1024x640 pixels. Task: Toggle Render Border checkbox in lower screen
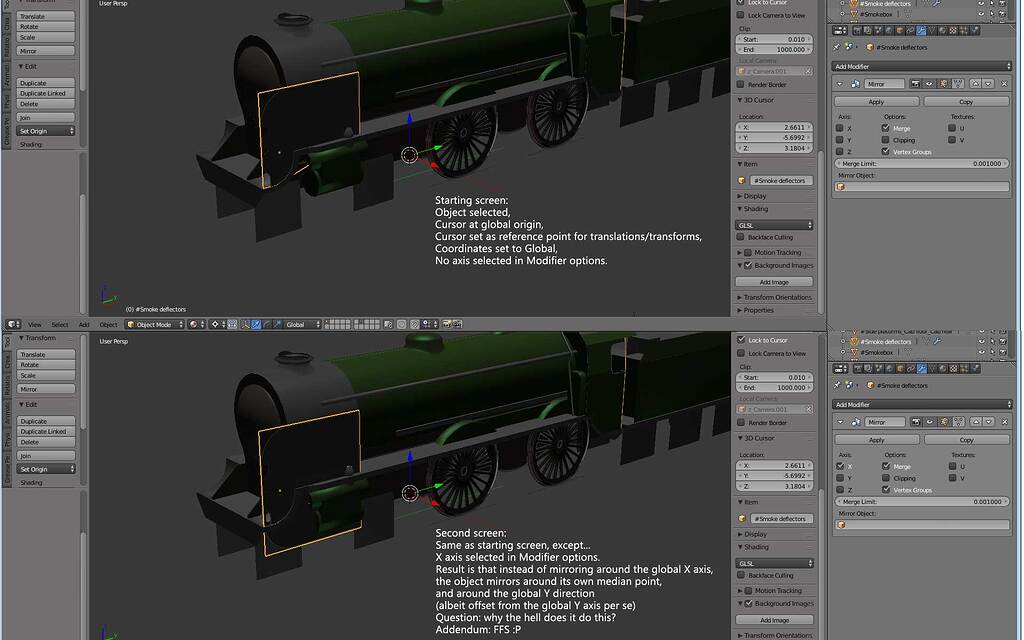click(x=741, y=423)
